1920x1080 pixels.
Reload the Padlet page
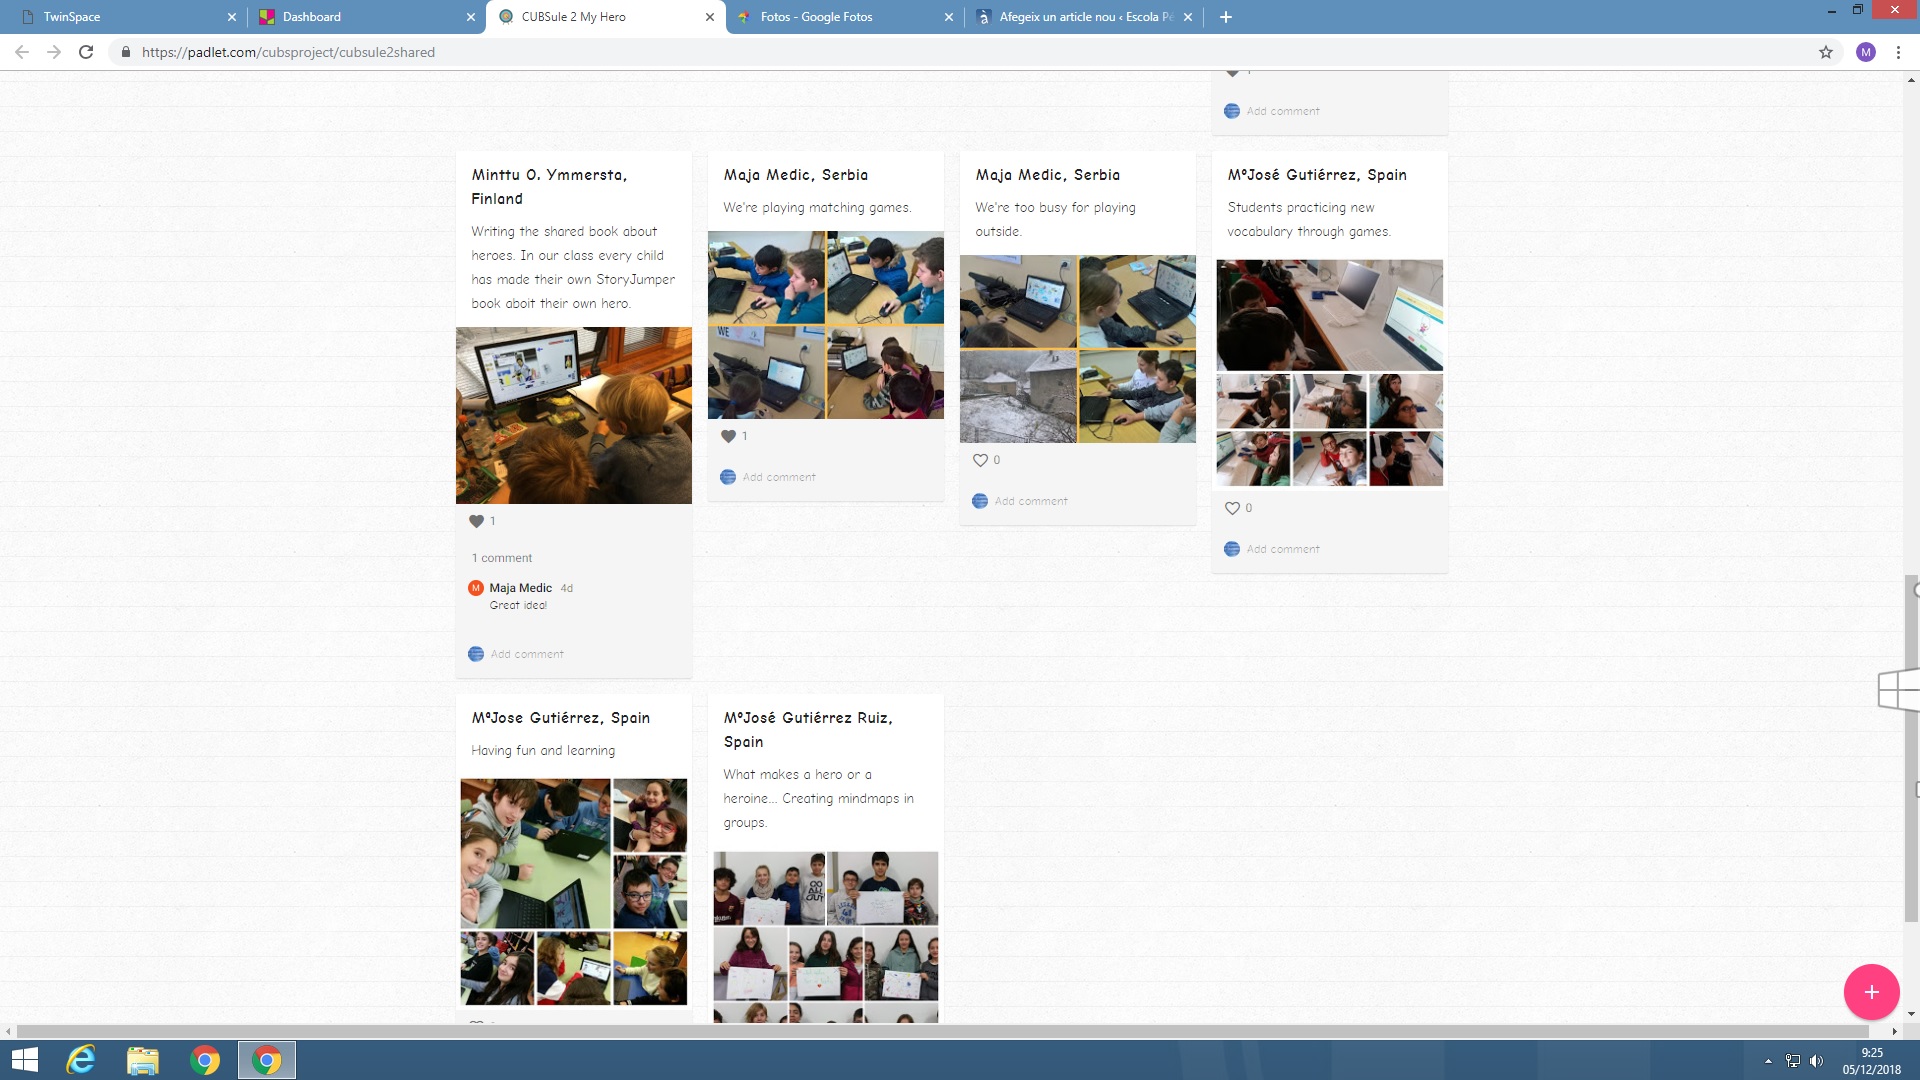[x=86, y=52]
